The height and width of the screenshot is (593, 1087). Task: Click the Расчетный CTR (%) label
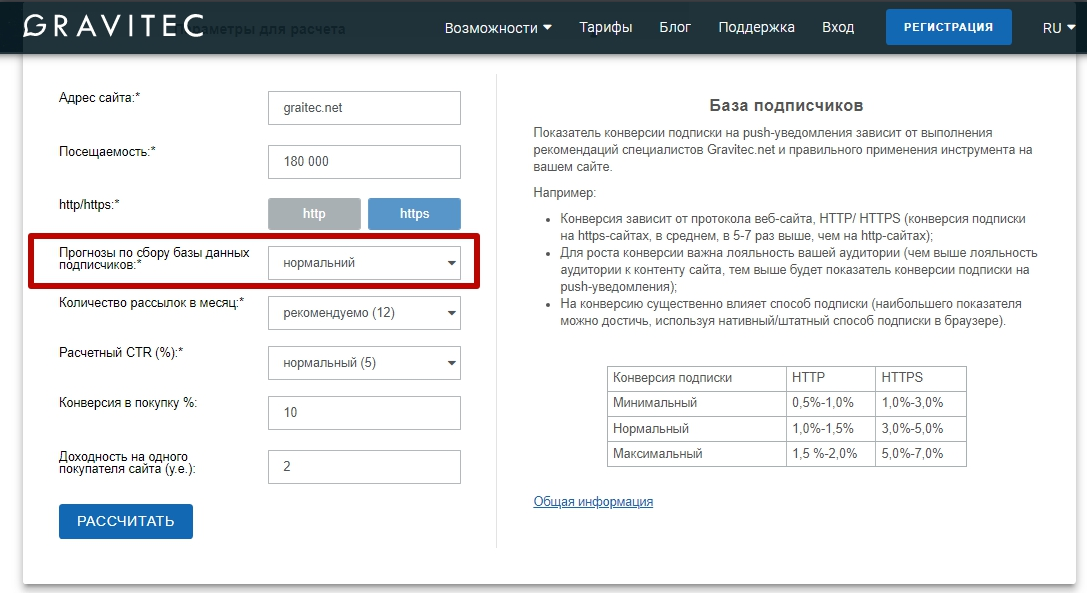coord(121,352)
